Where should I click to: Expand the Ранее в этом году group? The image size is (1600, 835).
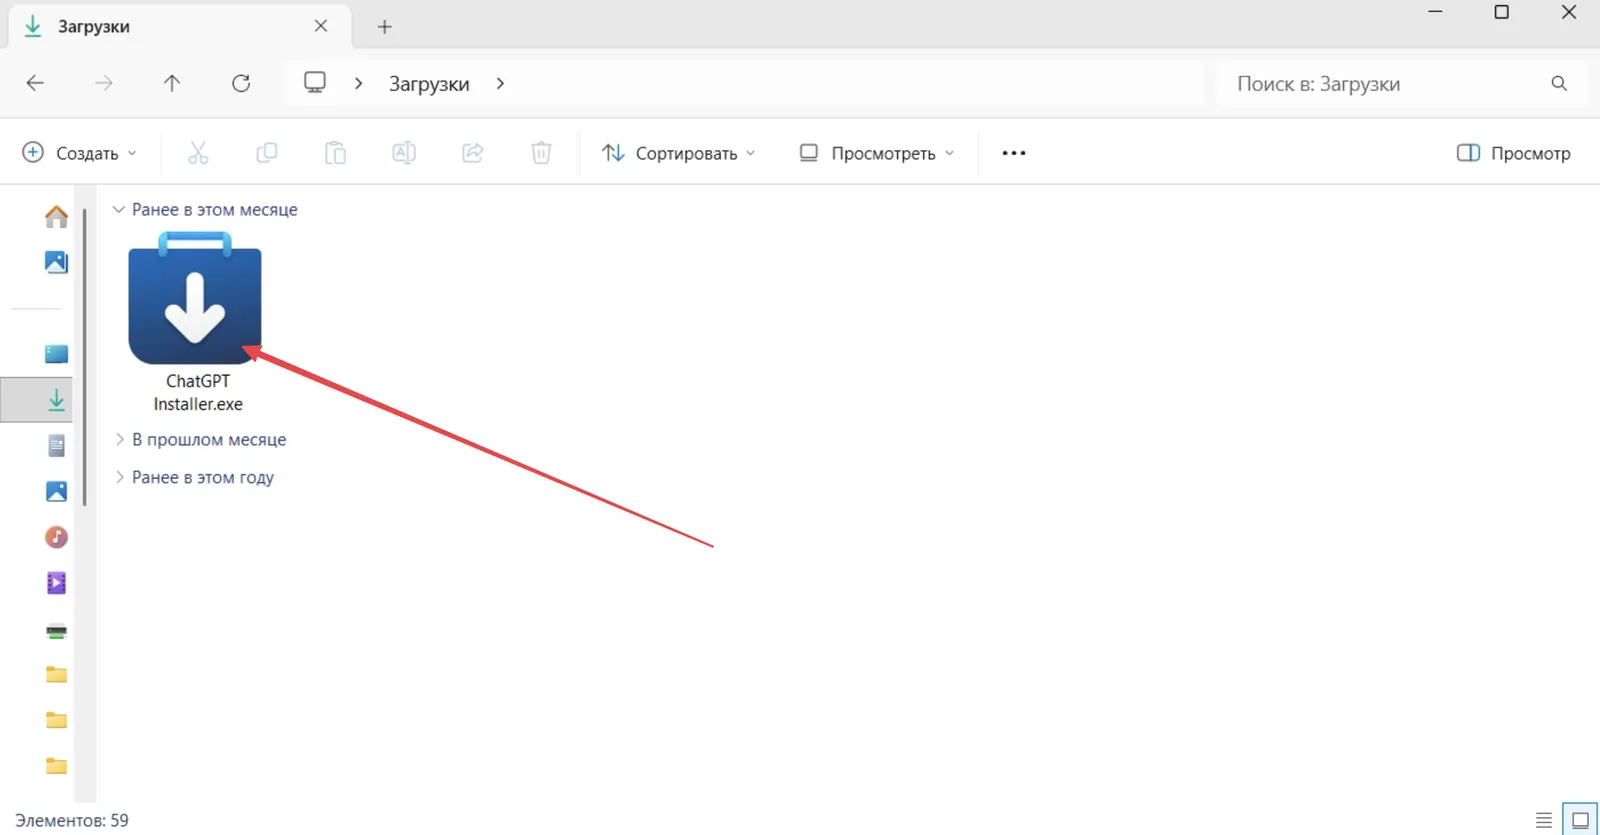(x=119, y=477)
